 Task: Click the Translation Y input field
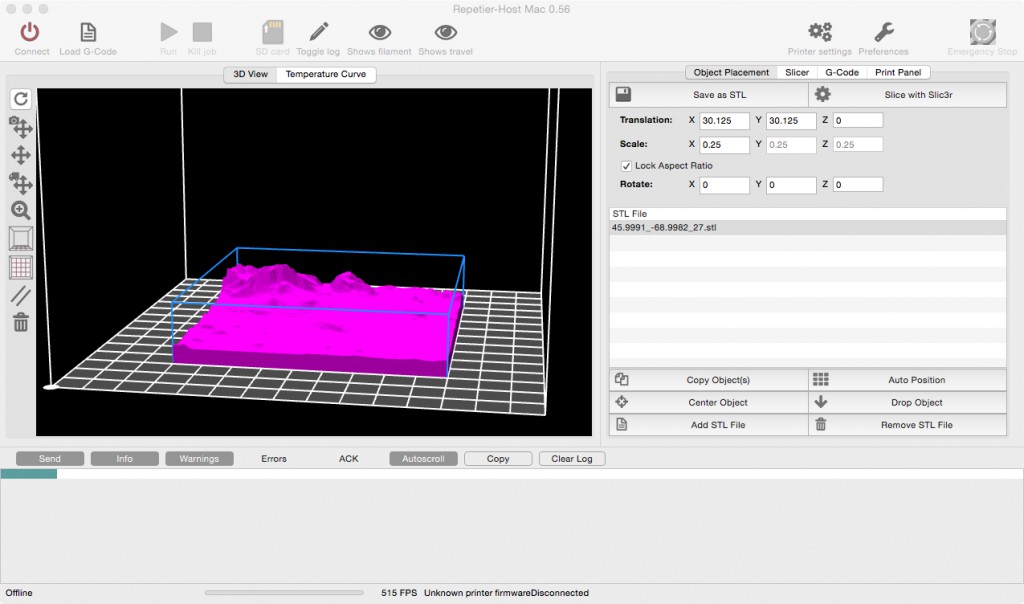(791, 120)
